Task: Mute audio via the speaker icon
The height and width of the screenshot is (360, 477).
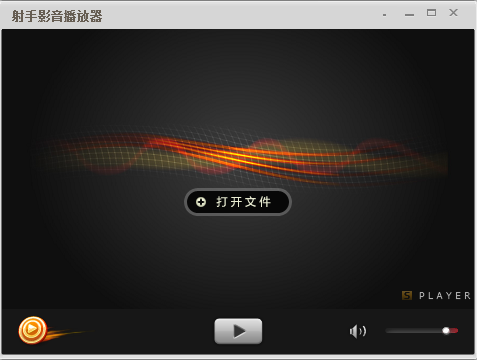Action: 358,331
